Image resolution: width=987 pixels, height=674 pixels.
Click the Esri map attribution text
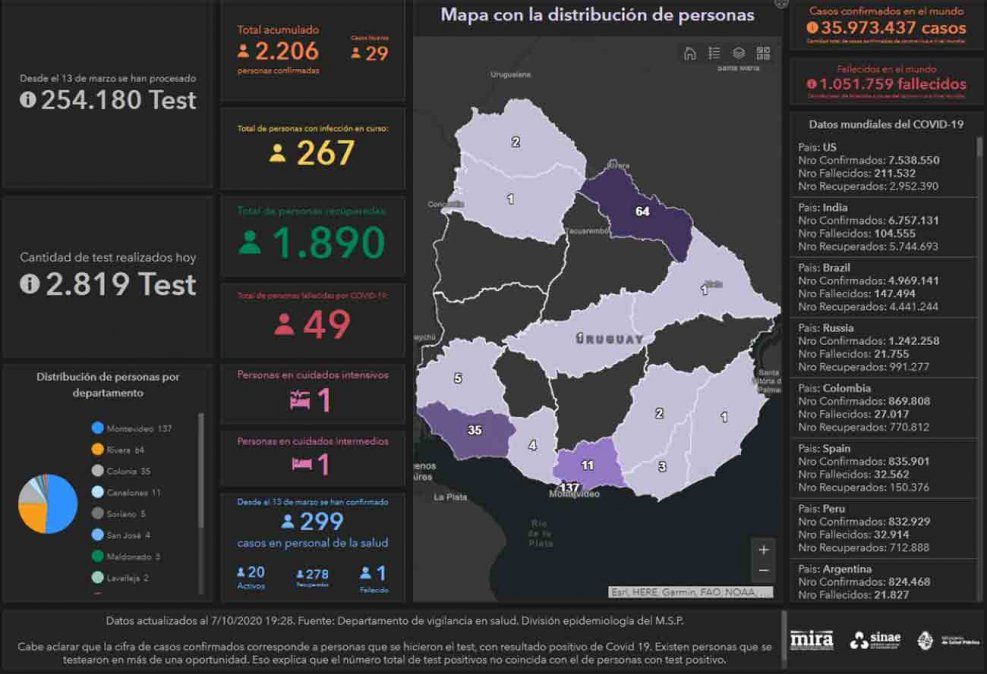pyautogui.click(x=690, y=592)
